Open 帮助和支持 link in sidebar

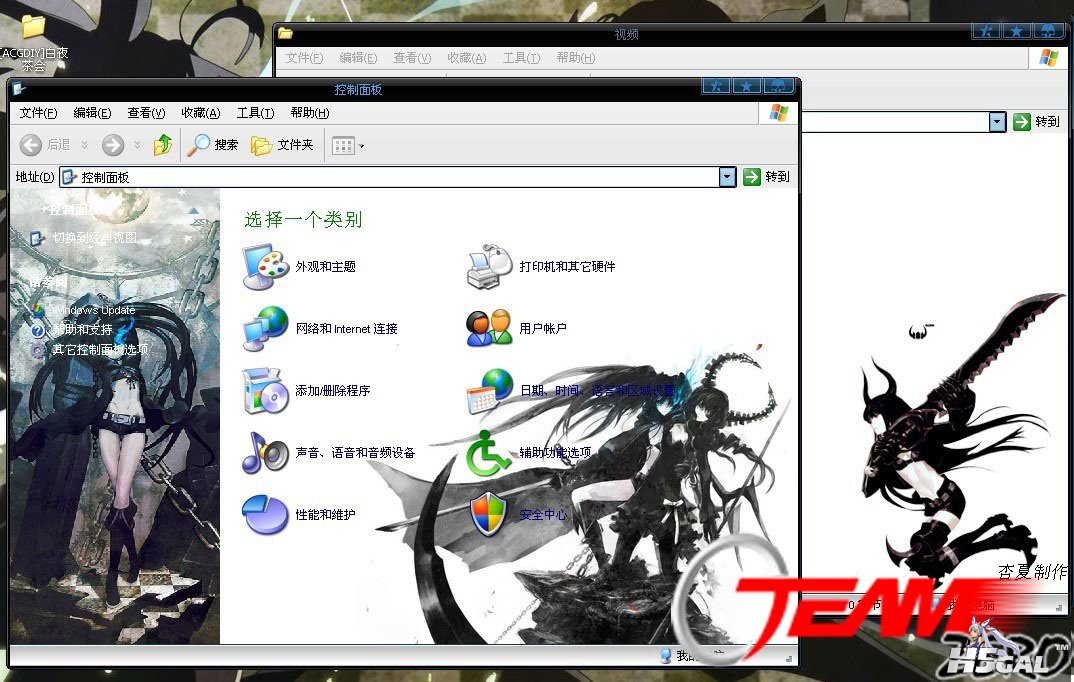click(x=82, y=329)
